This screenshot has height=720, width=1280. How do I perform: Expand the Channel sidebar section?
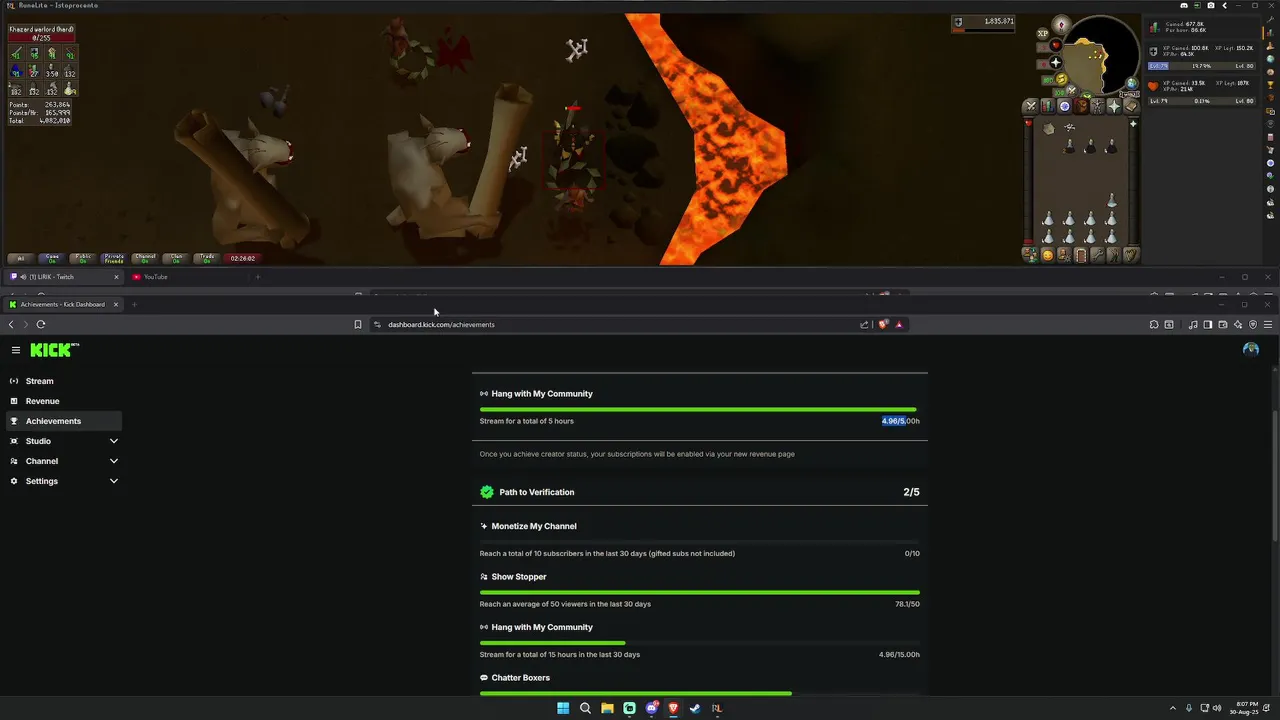coord(64,461)
